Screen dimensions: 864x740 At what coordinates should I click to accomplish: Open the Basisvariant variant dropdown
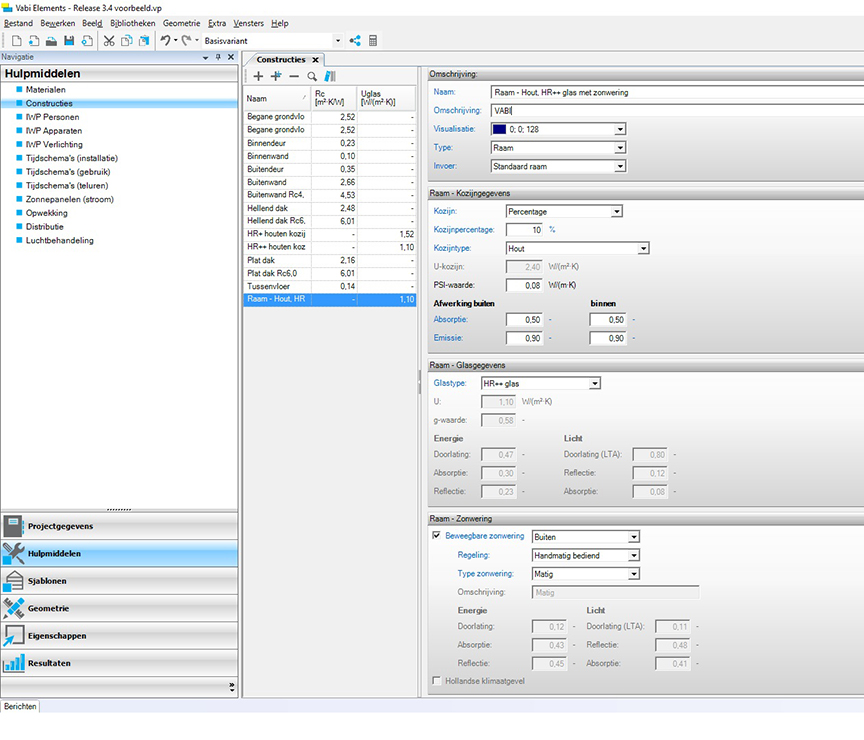tap(338, 41)
